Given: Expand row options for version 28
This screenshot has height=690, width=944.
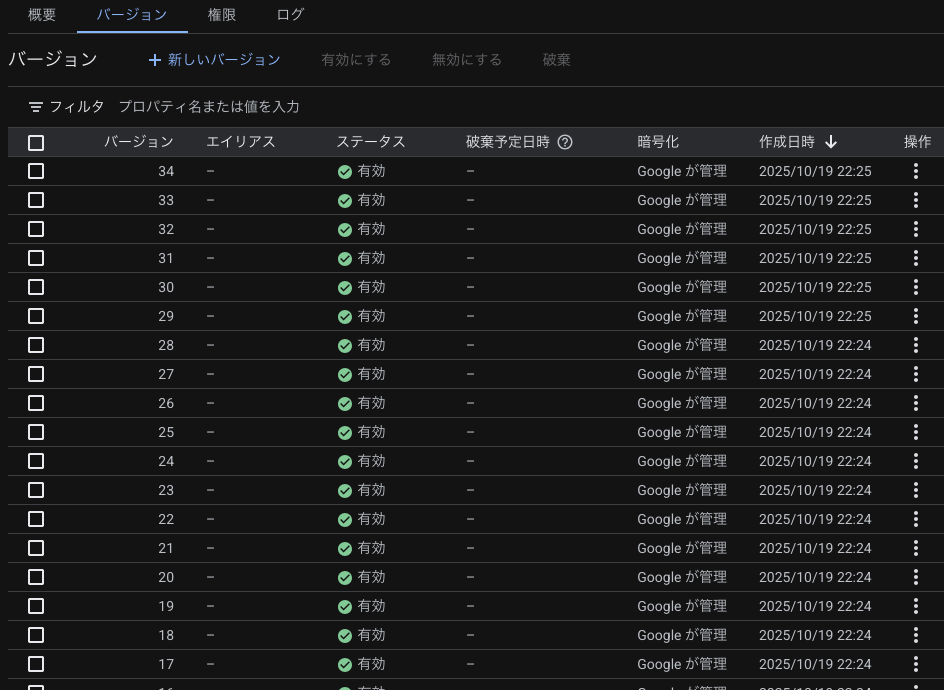Looking at the screenshot, I should pyautogui.click(x=916, y=345).
